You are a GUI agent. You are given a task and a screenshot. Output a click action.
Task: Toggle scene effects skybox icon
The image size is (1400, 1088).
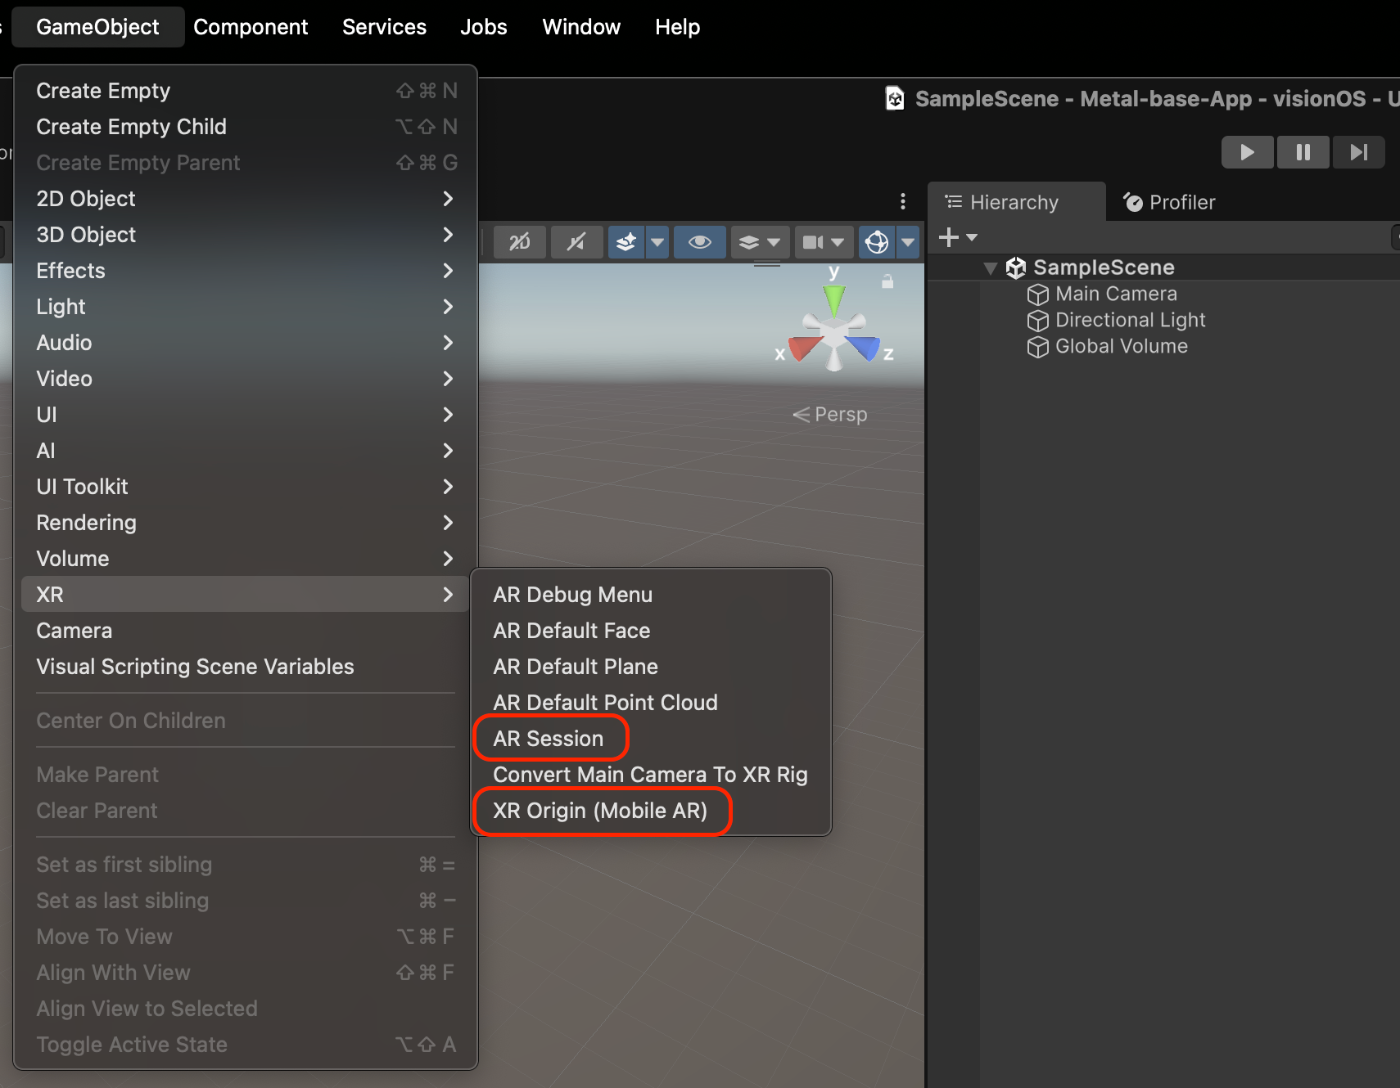pos(626,242)
